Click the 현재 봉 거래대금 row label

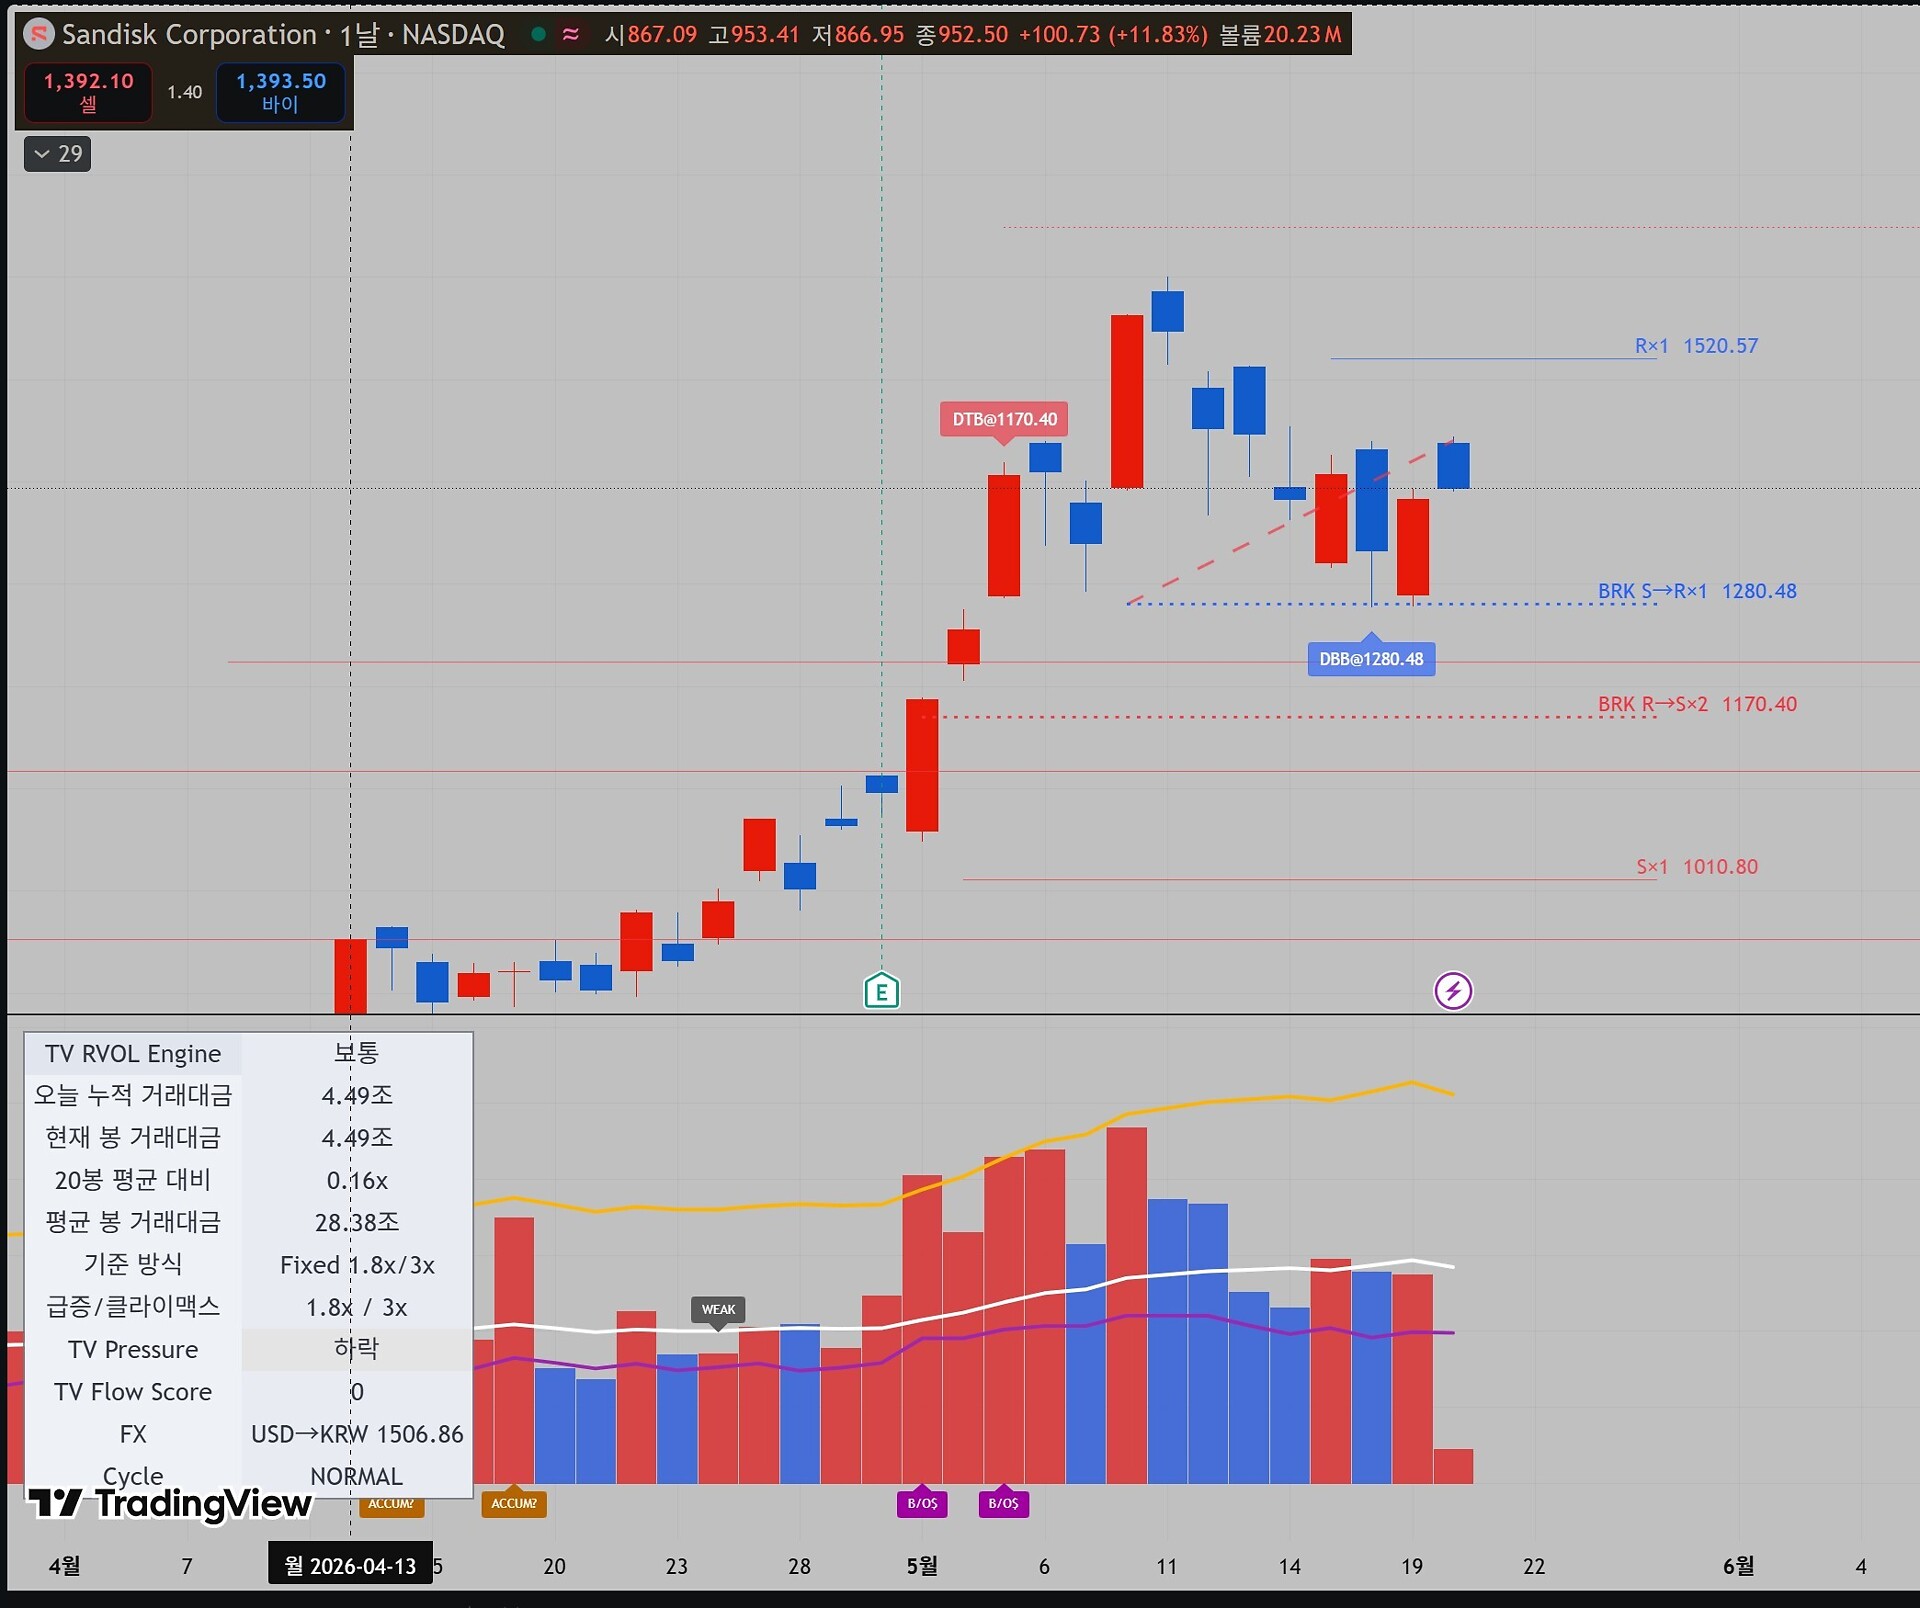pyautogui.click(x=133, y=1138)
